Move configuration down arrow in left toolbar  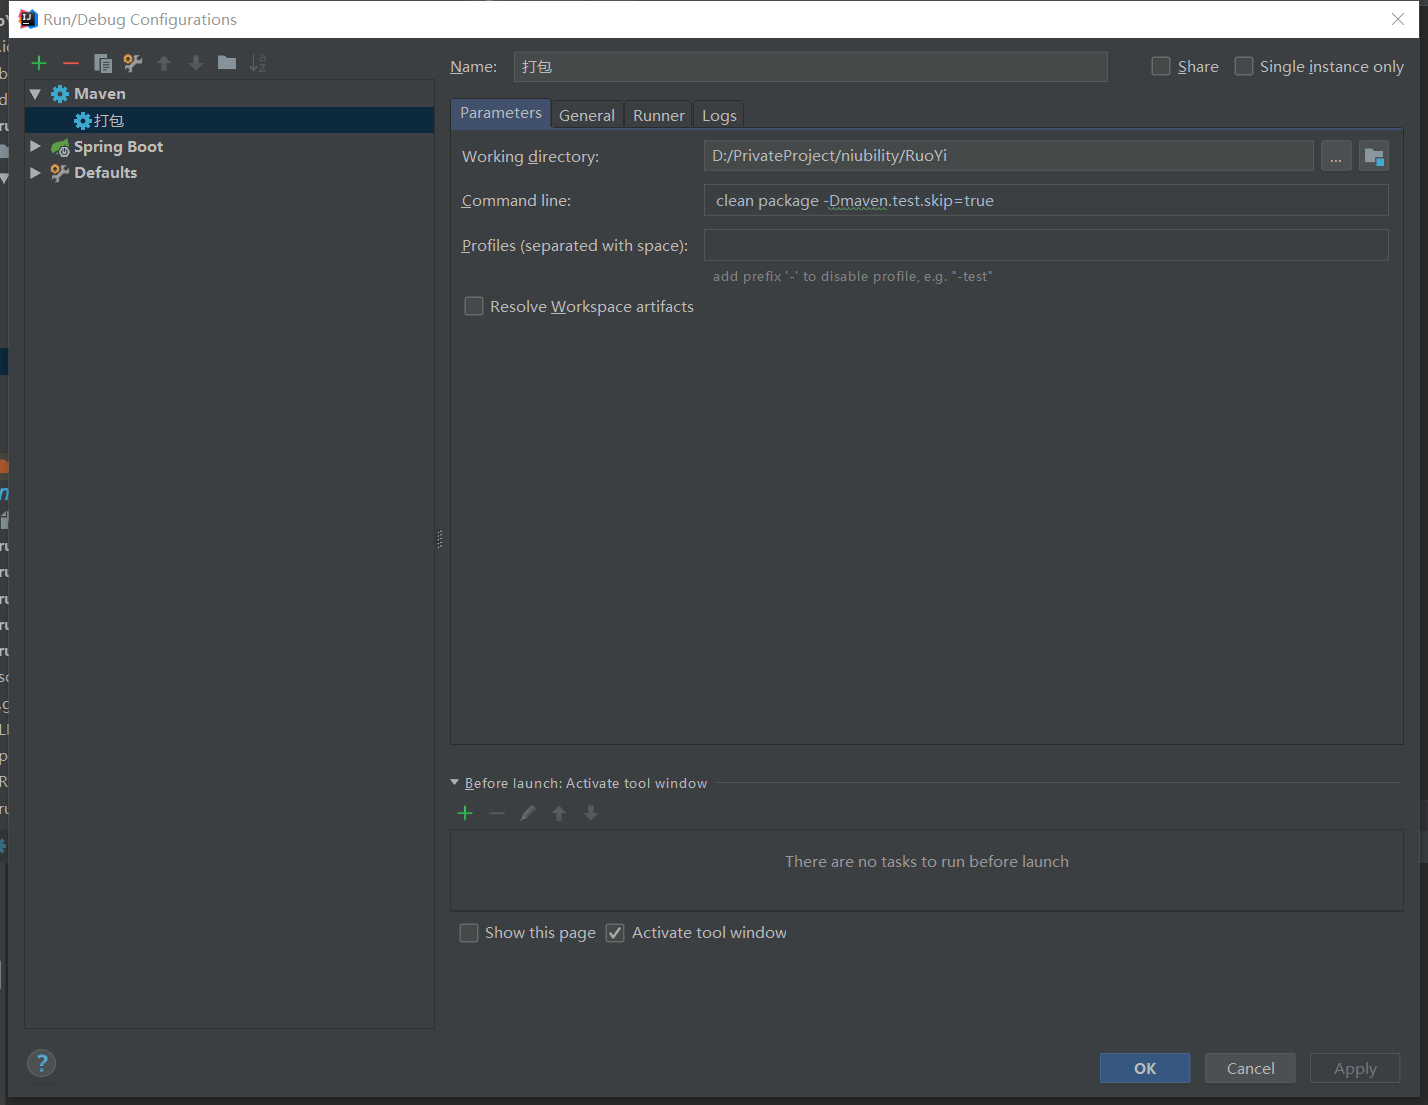click(196, 63)
